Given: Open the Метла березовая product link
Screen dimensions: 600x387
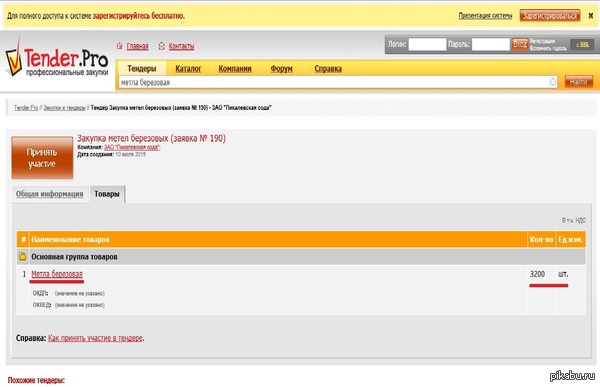Looking at the screenshot, I should [x=57, y=274].
